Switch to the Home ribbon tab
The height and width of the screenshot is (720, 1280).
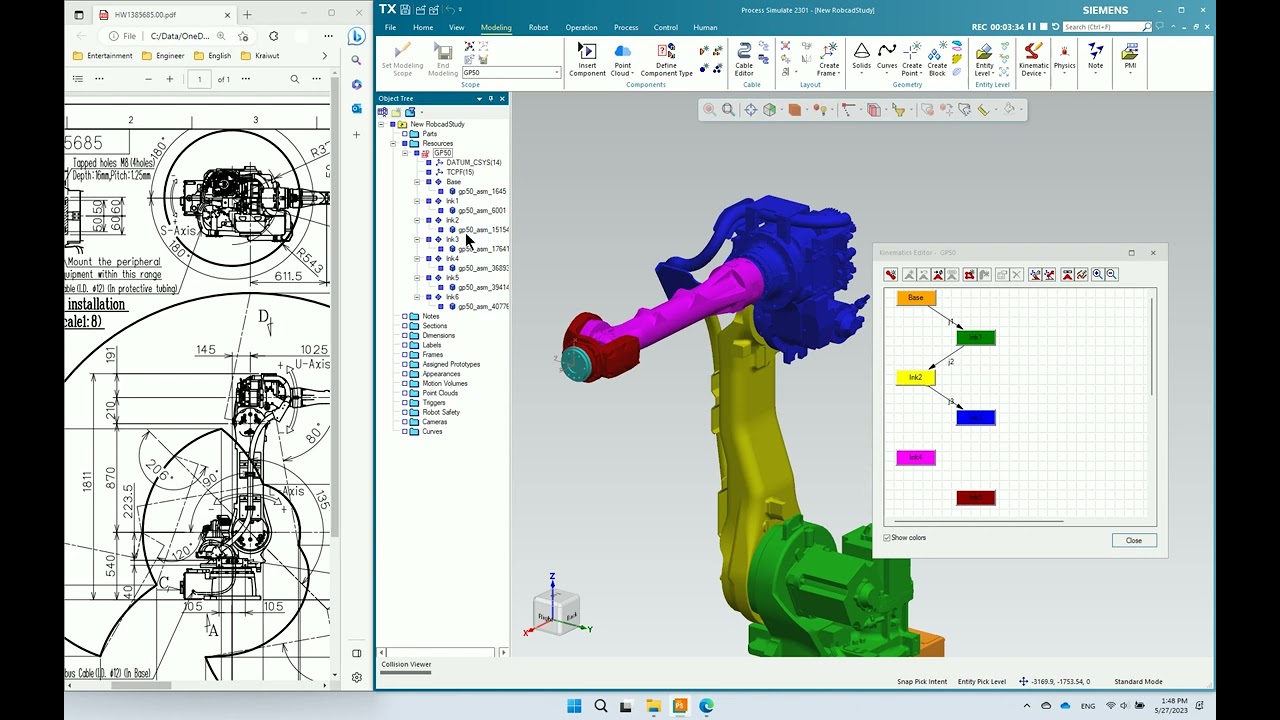[423, 28]
